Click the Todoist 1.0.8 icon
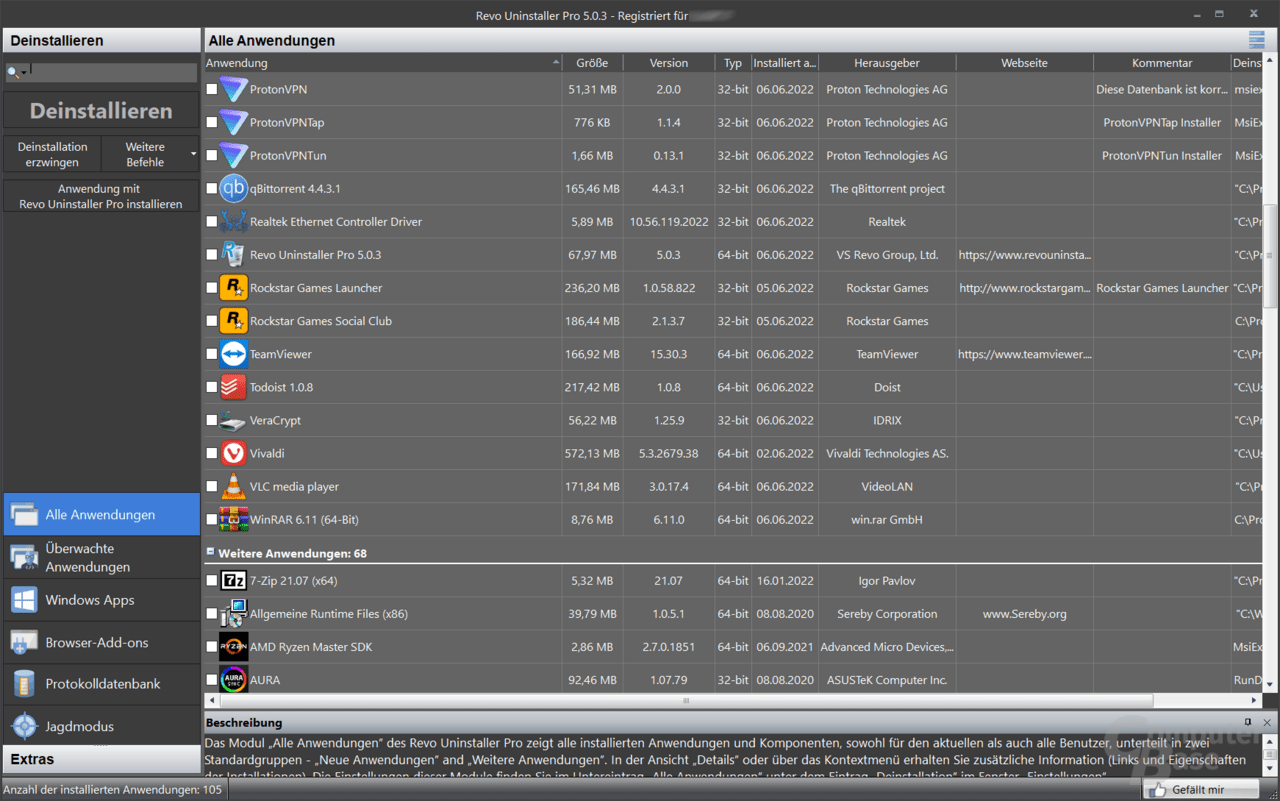This screenshot has width=1280, height=801. click(x=233, y=386)
